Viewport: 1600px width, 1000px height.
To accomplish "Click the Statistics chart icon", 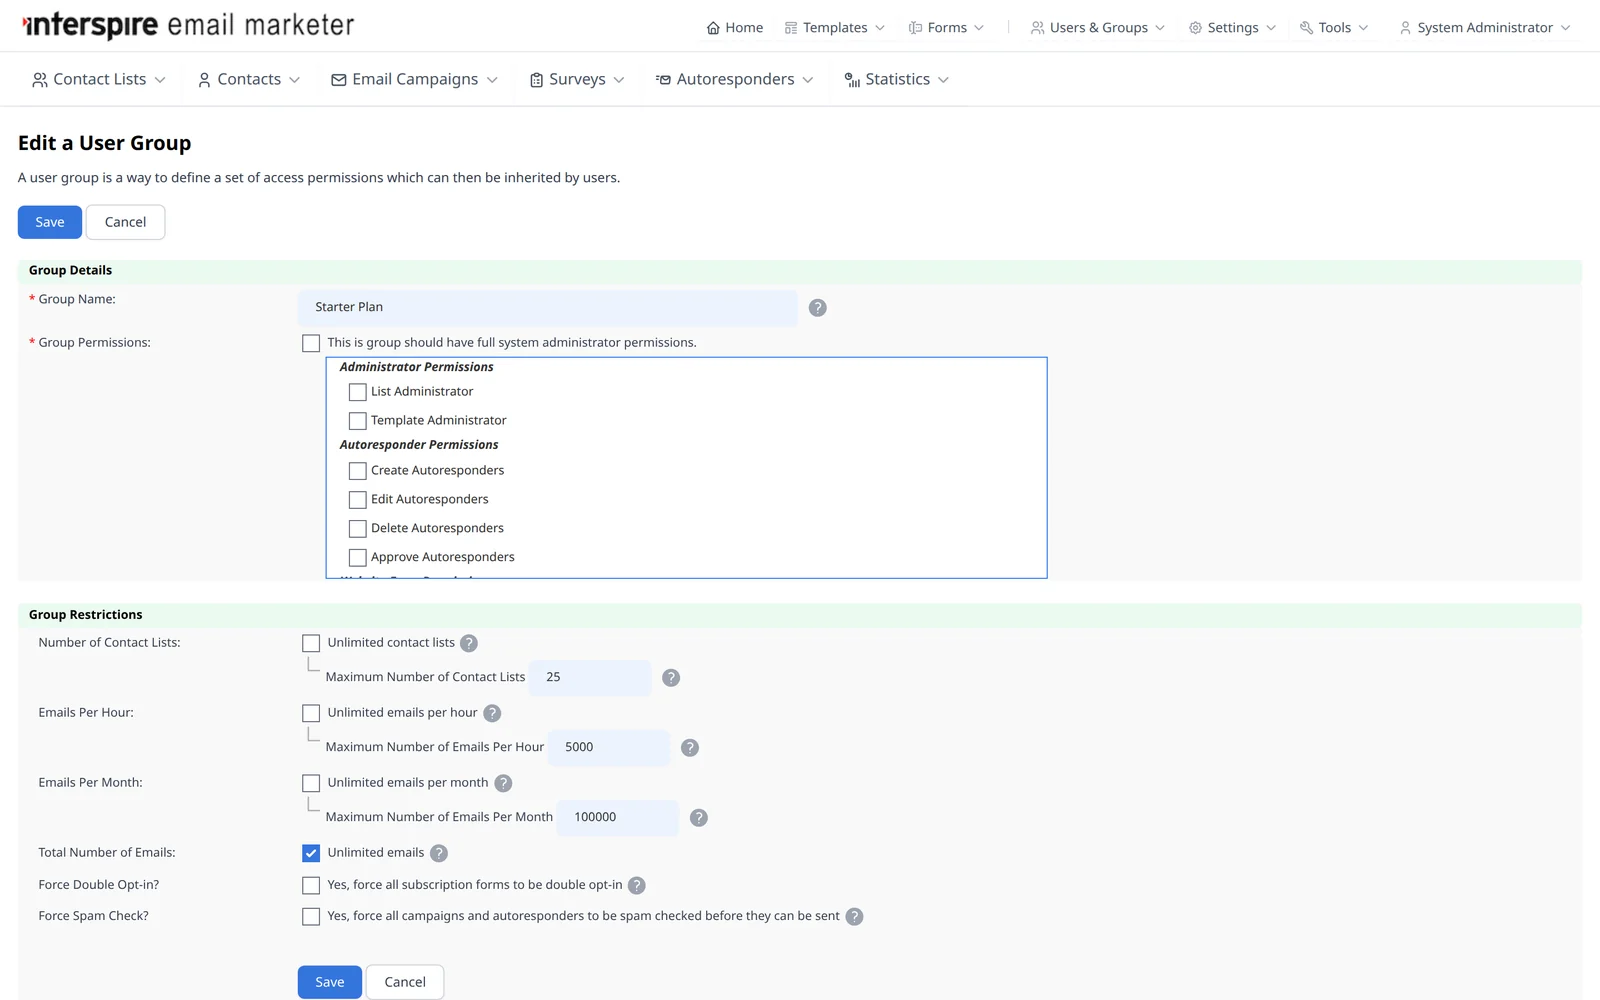I will pyautogui.click(x=852, y=80).
